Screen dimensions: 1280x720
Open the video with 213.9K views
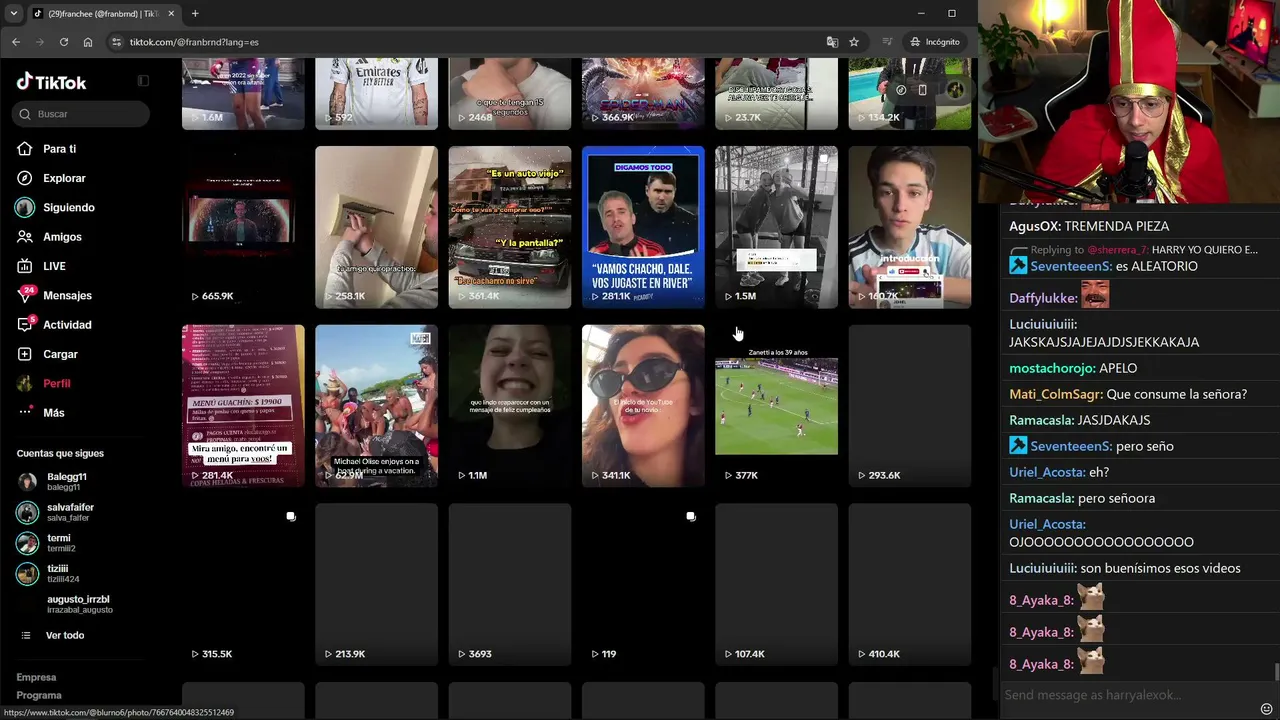click(376, 585)
